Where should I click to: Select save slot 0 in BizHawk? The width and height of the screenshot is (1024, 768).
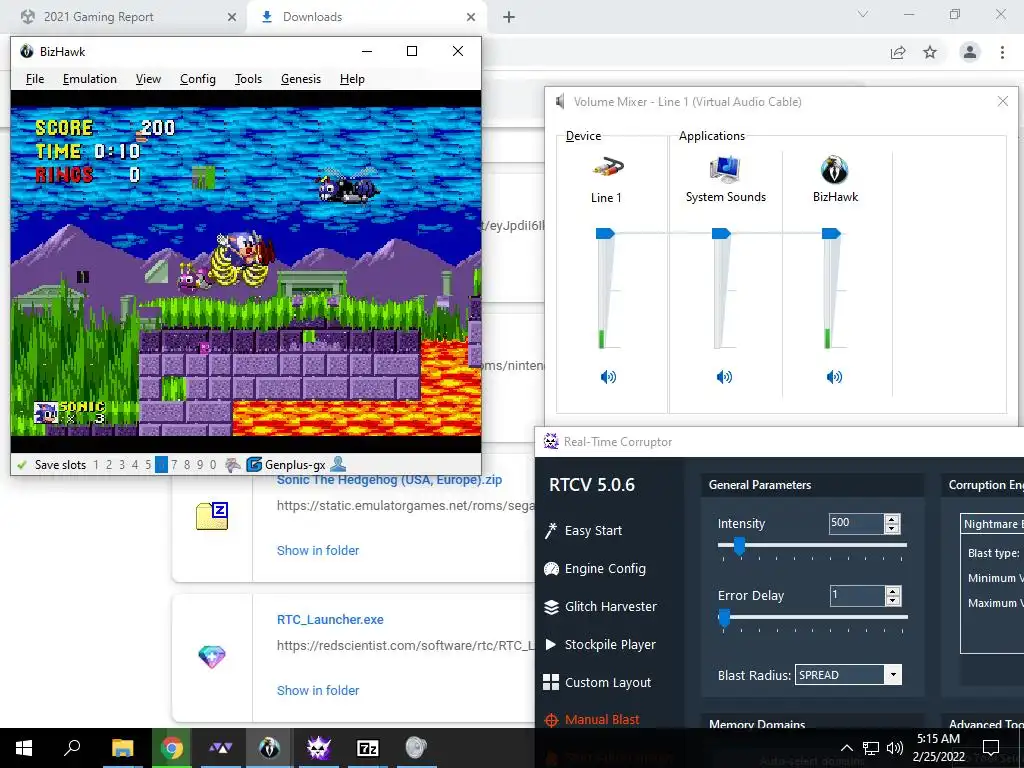(x=213, y=465)
